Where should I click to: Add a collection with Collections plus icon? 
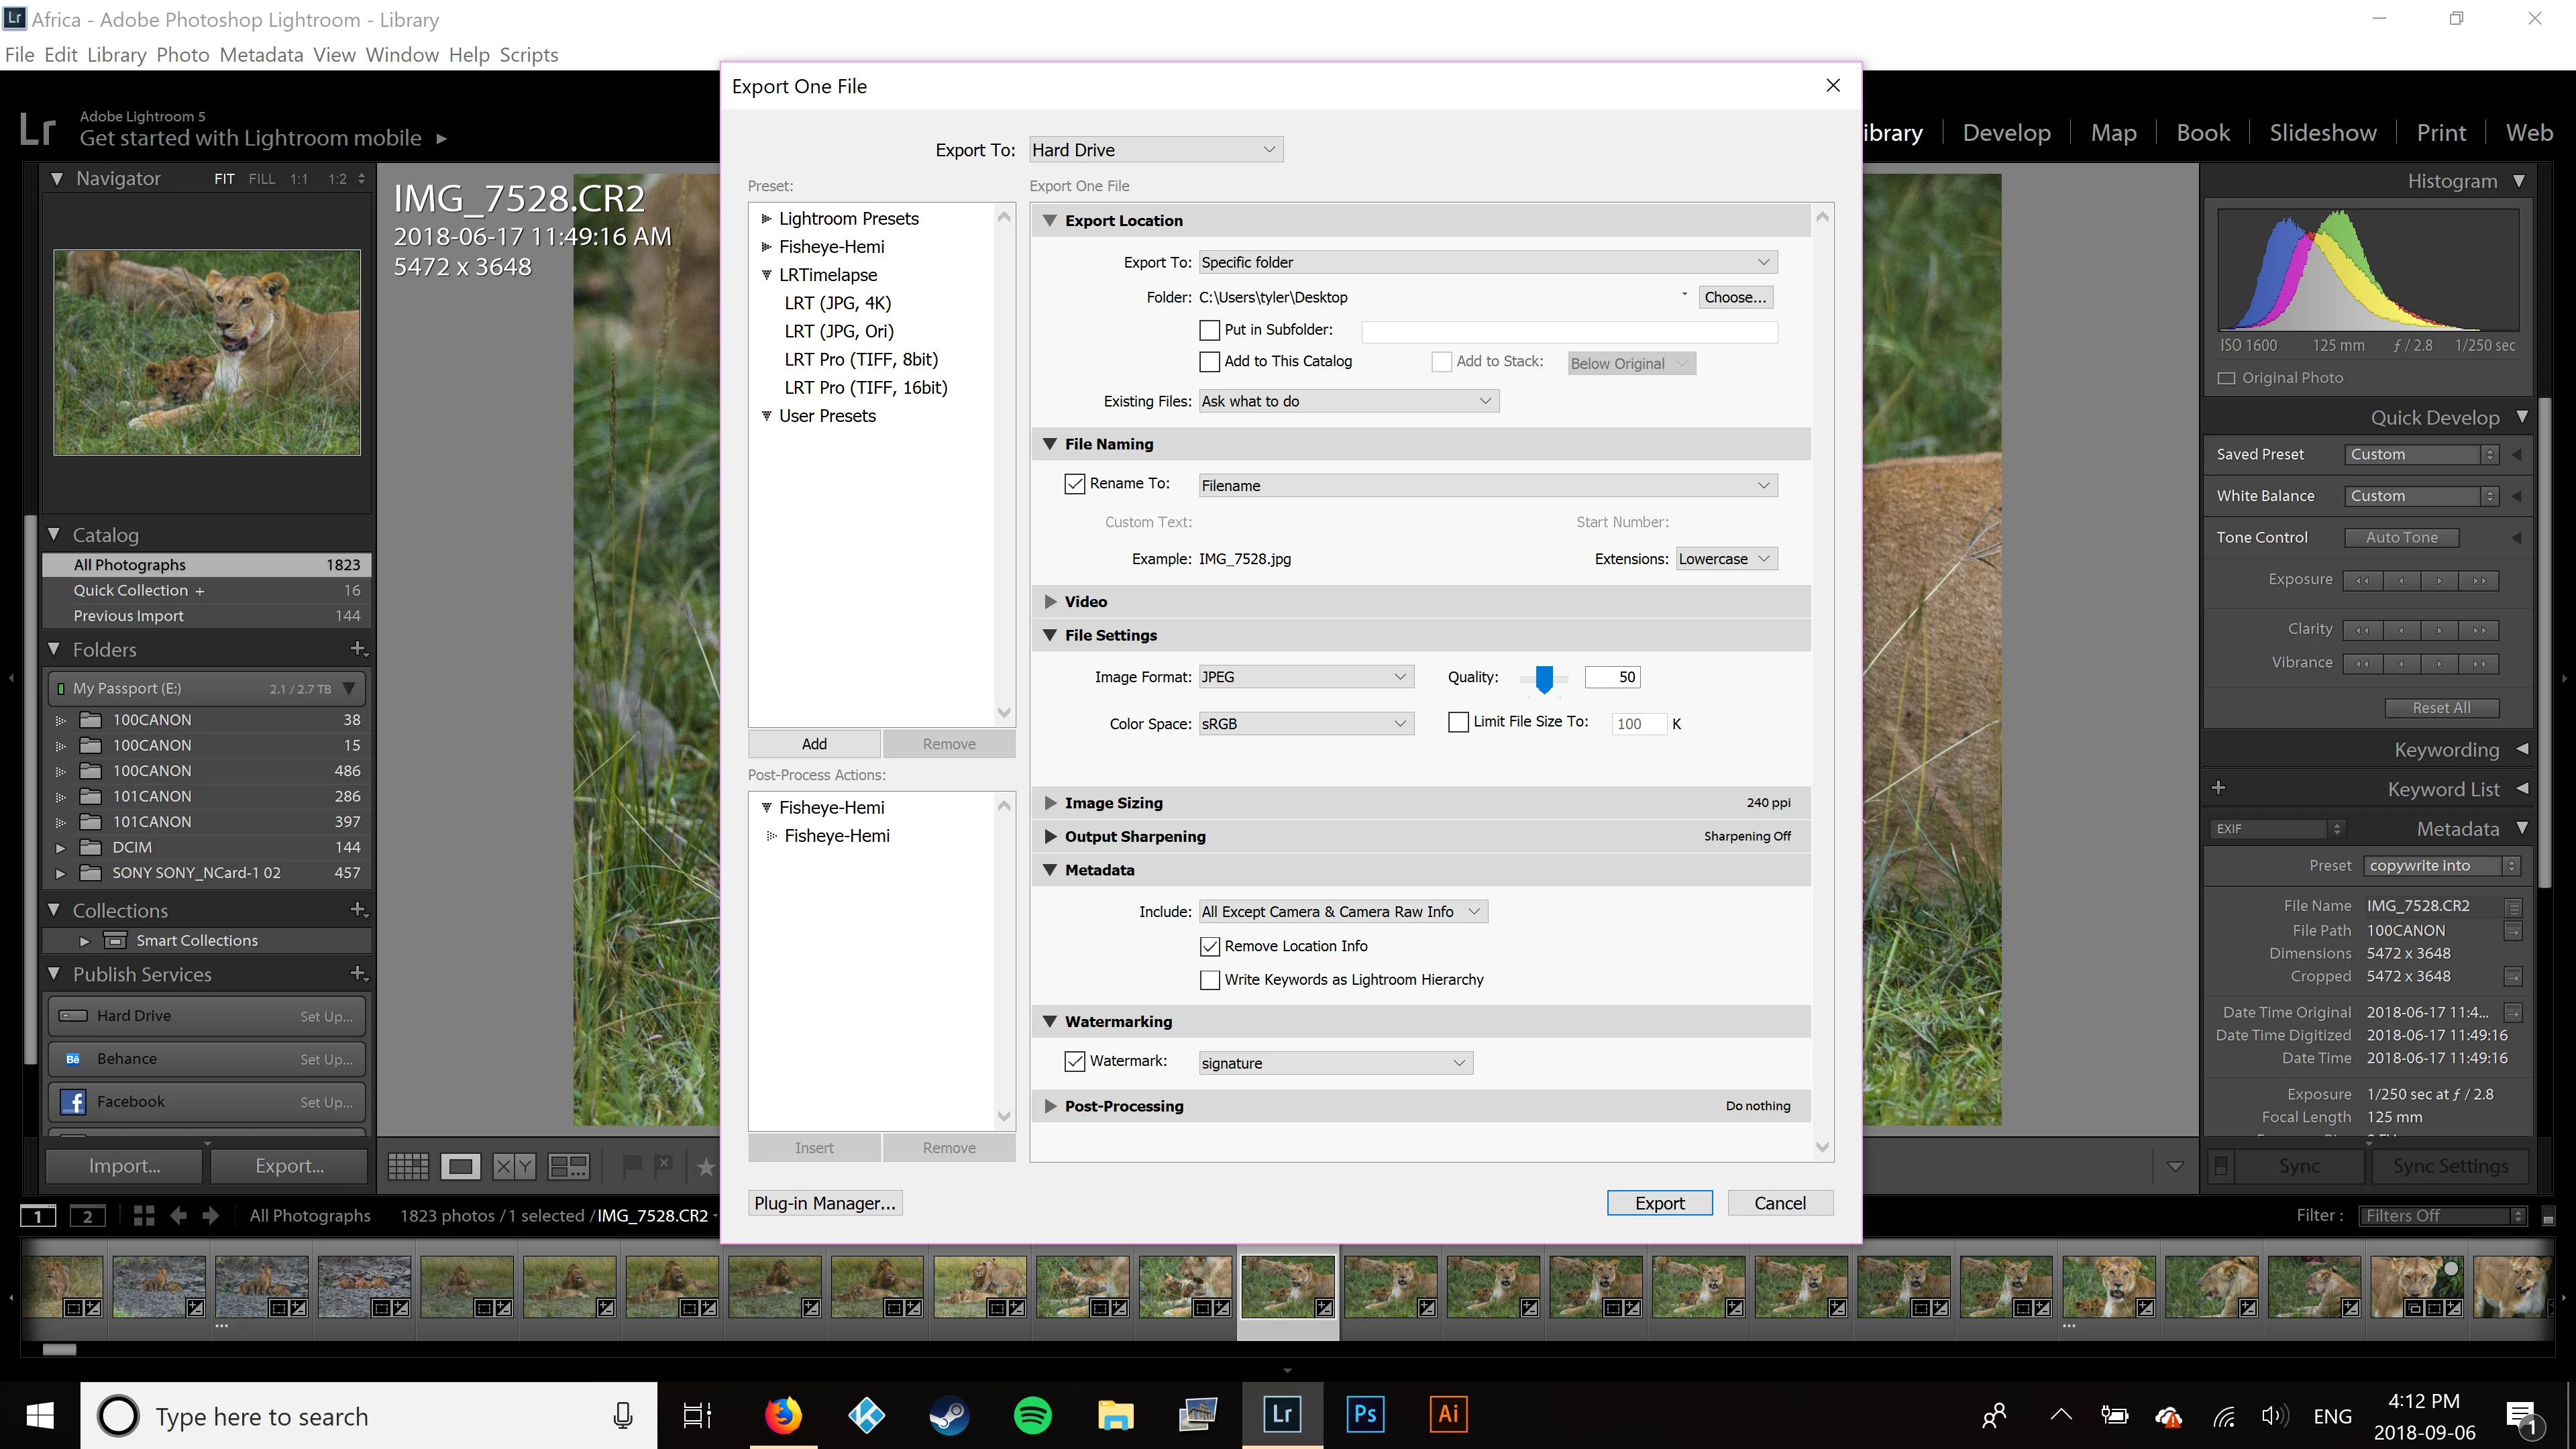pyautogui.click(x=359, y=910)
